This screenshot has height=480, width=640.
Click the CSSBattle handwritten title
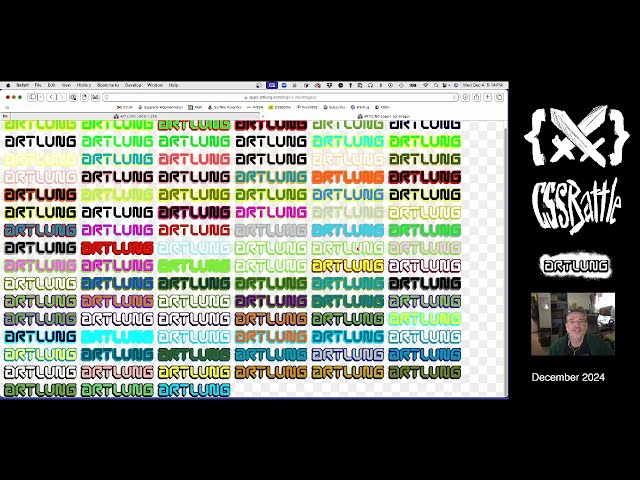(576, 206)
